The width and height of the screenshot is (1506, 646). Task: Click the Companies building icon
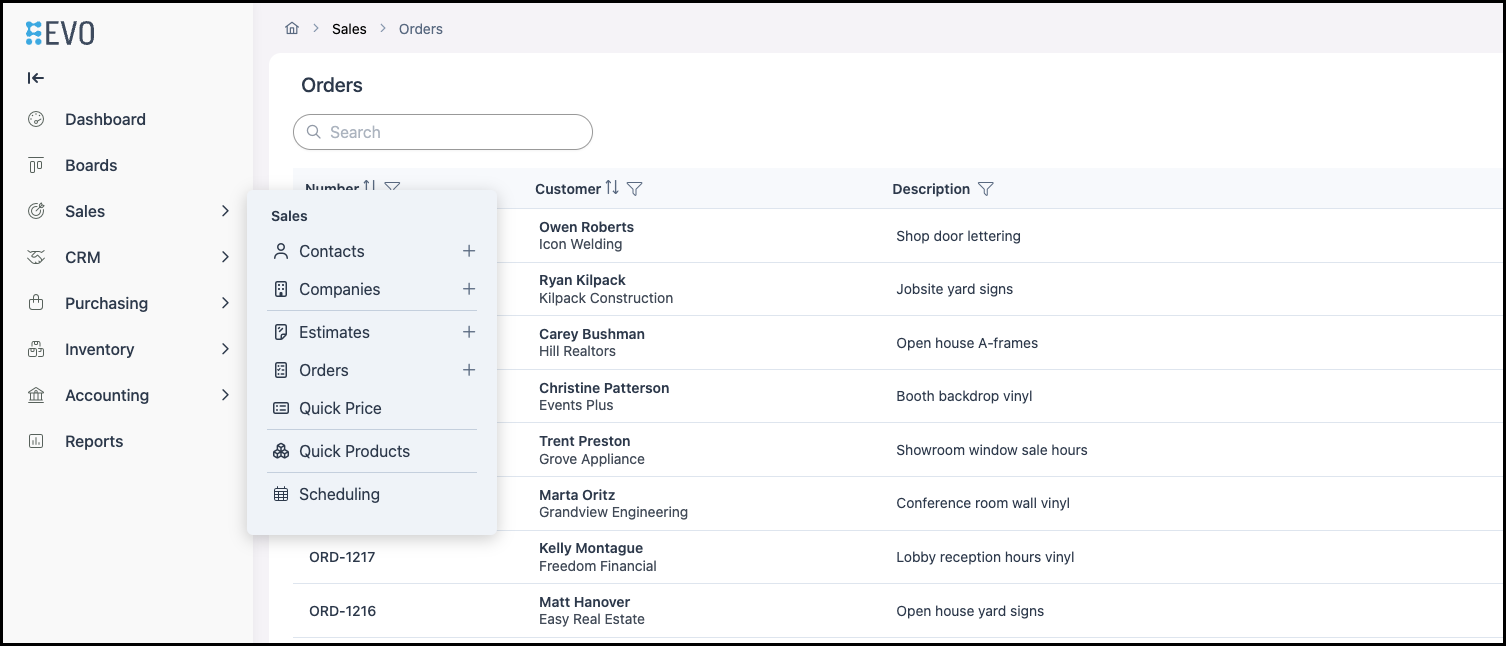(x=281, y=289)
